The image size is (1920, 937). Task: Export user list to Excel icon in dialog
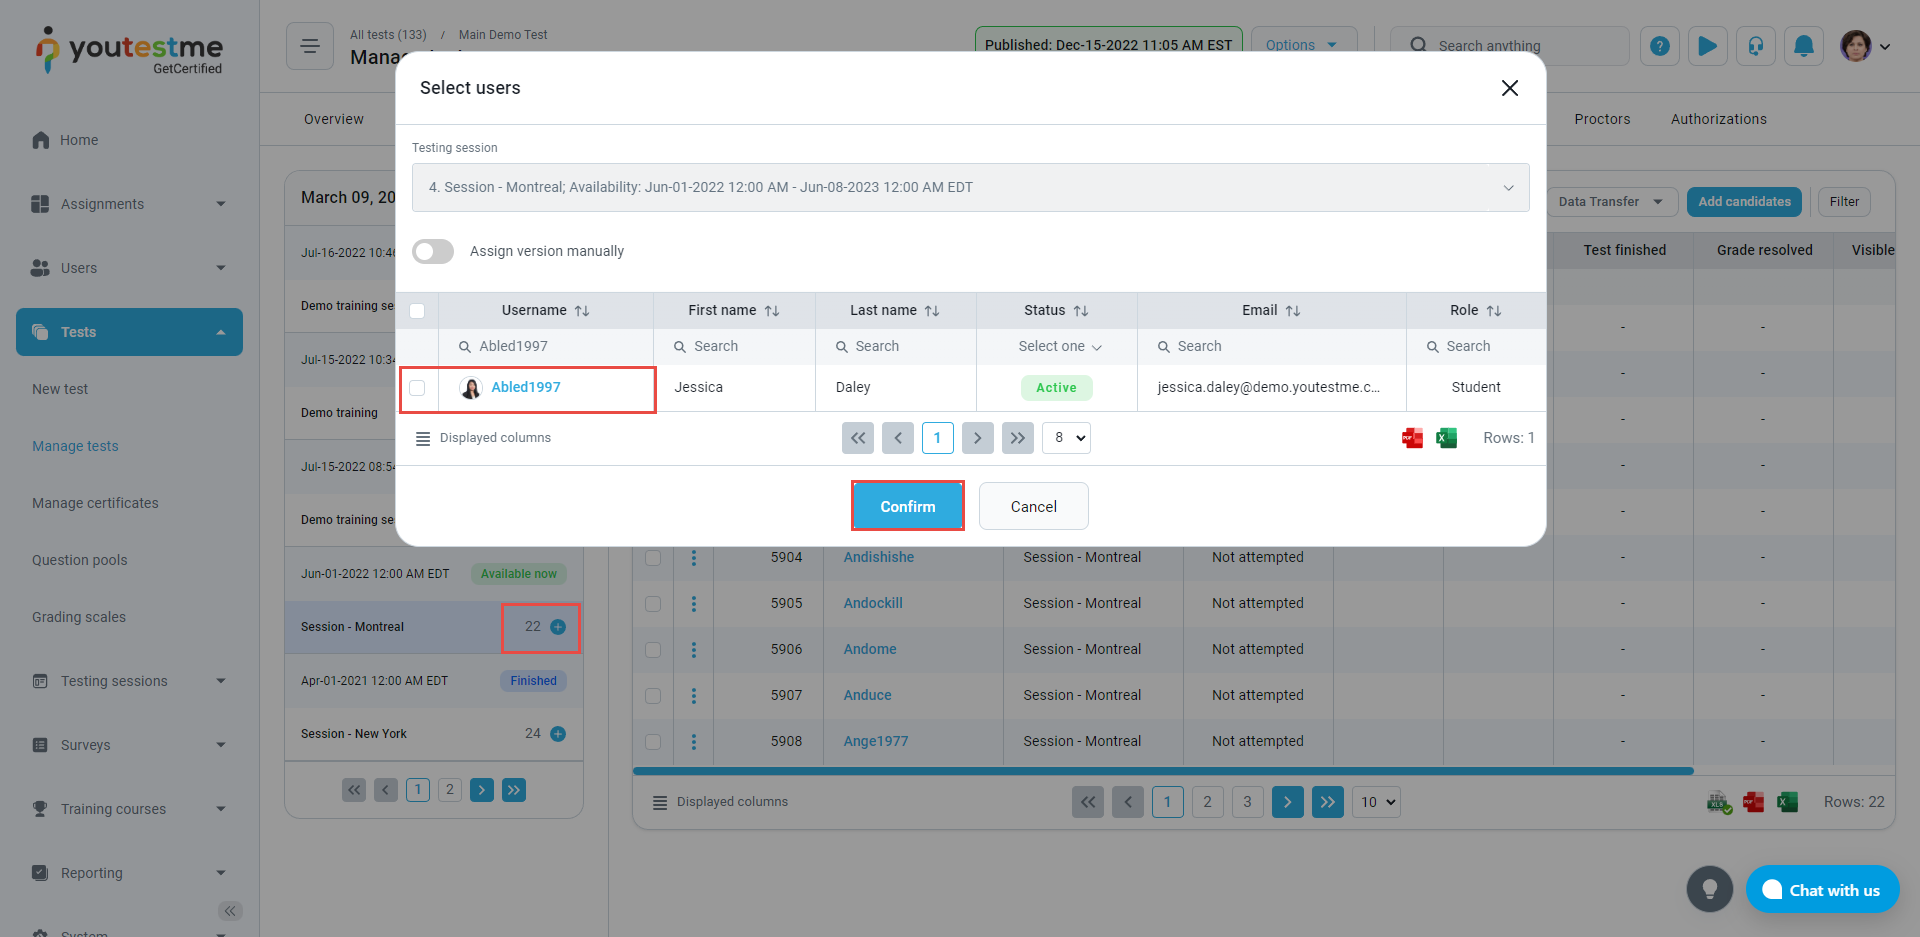click(x=1446, y=438)
